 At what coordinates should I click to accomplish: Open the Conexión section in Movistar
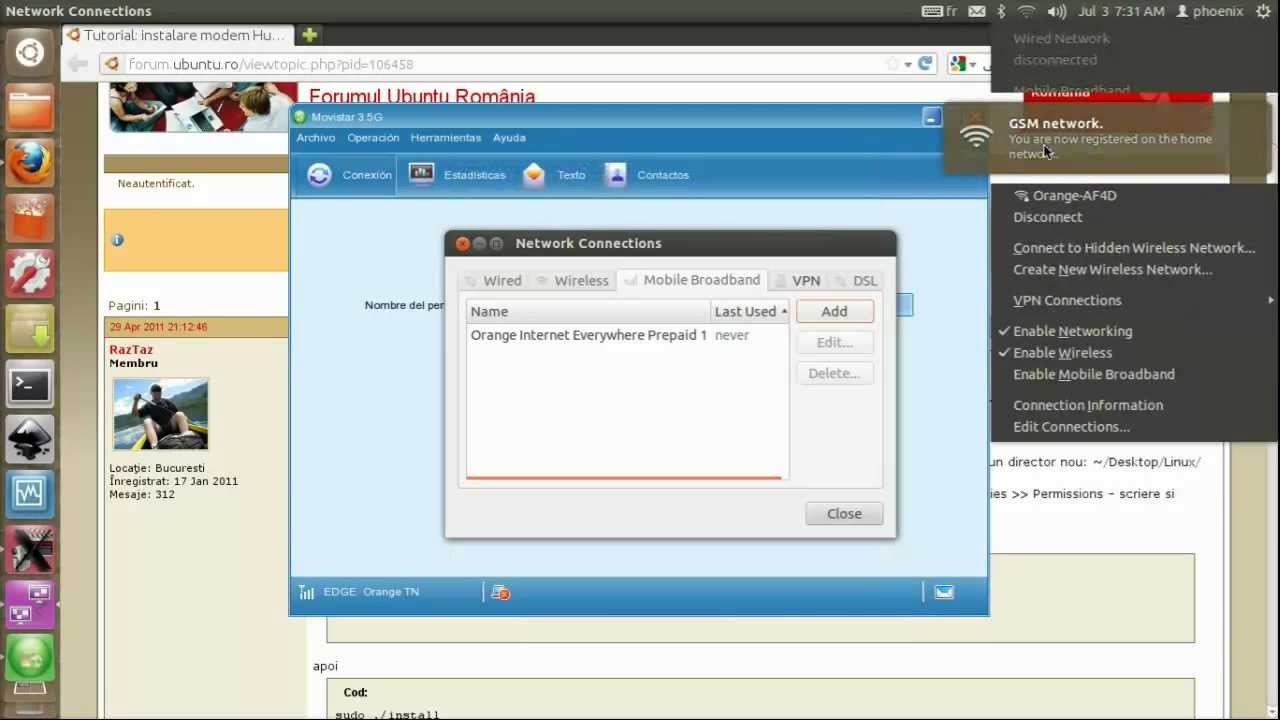[x=349, y=175]
